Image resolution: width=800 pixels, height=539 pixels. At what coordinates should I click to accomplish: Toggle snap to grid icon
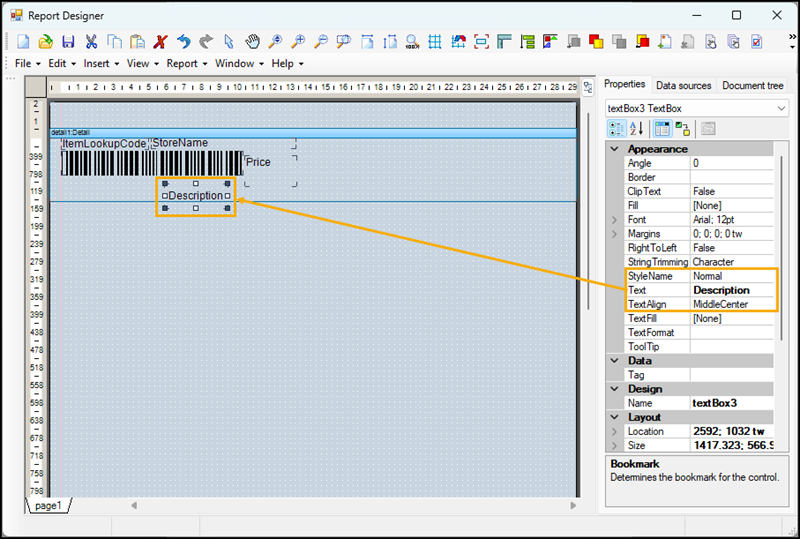pos(458,41)
